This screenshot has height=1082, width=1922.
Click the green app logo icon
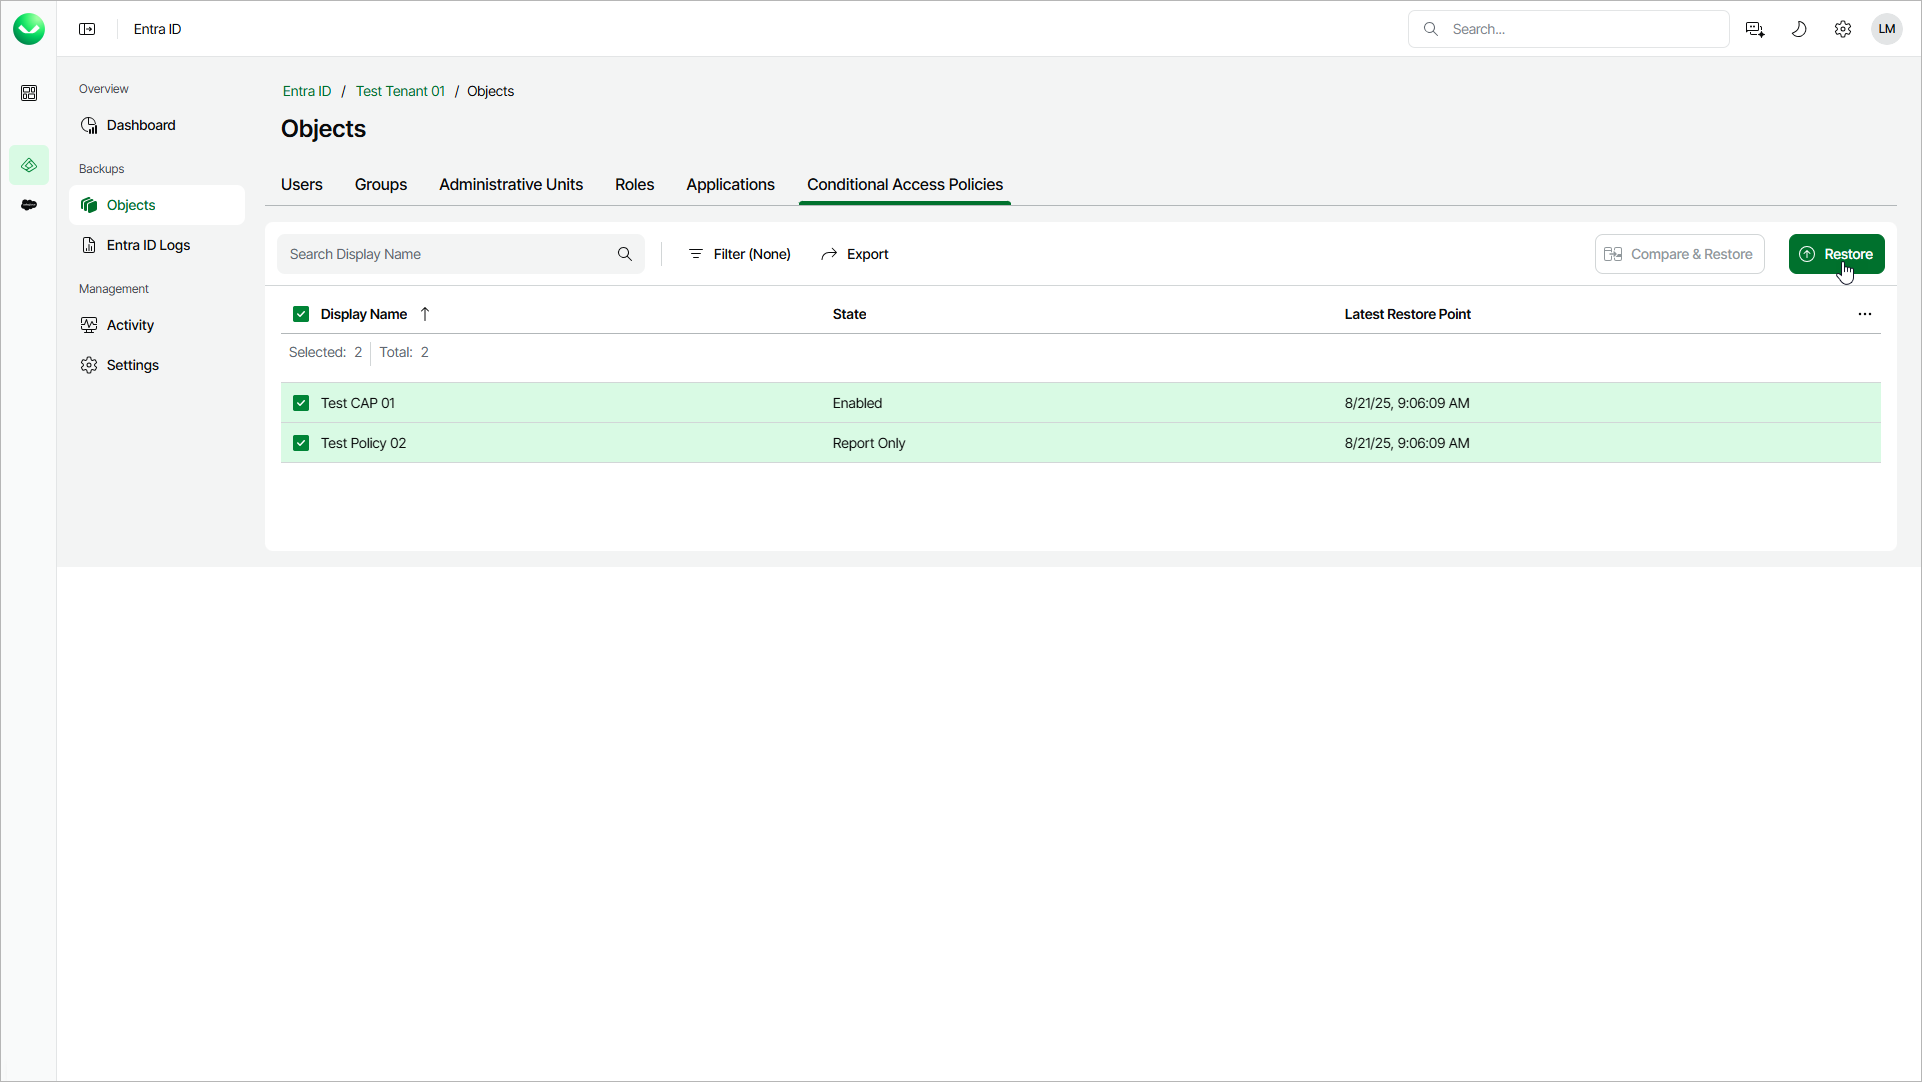click(29, 29)
